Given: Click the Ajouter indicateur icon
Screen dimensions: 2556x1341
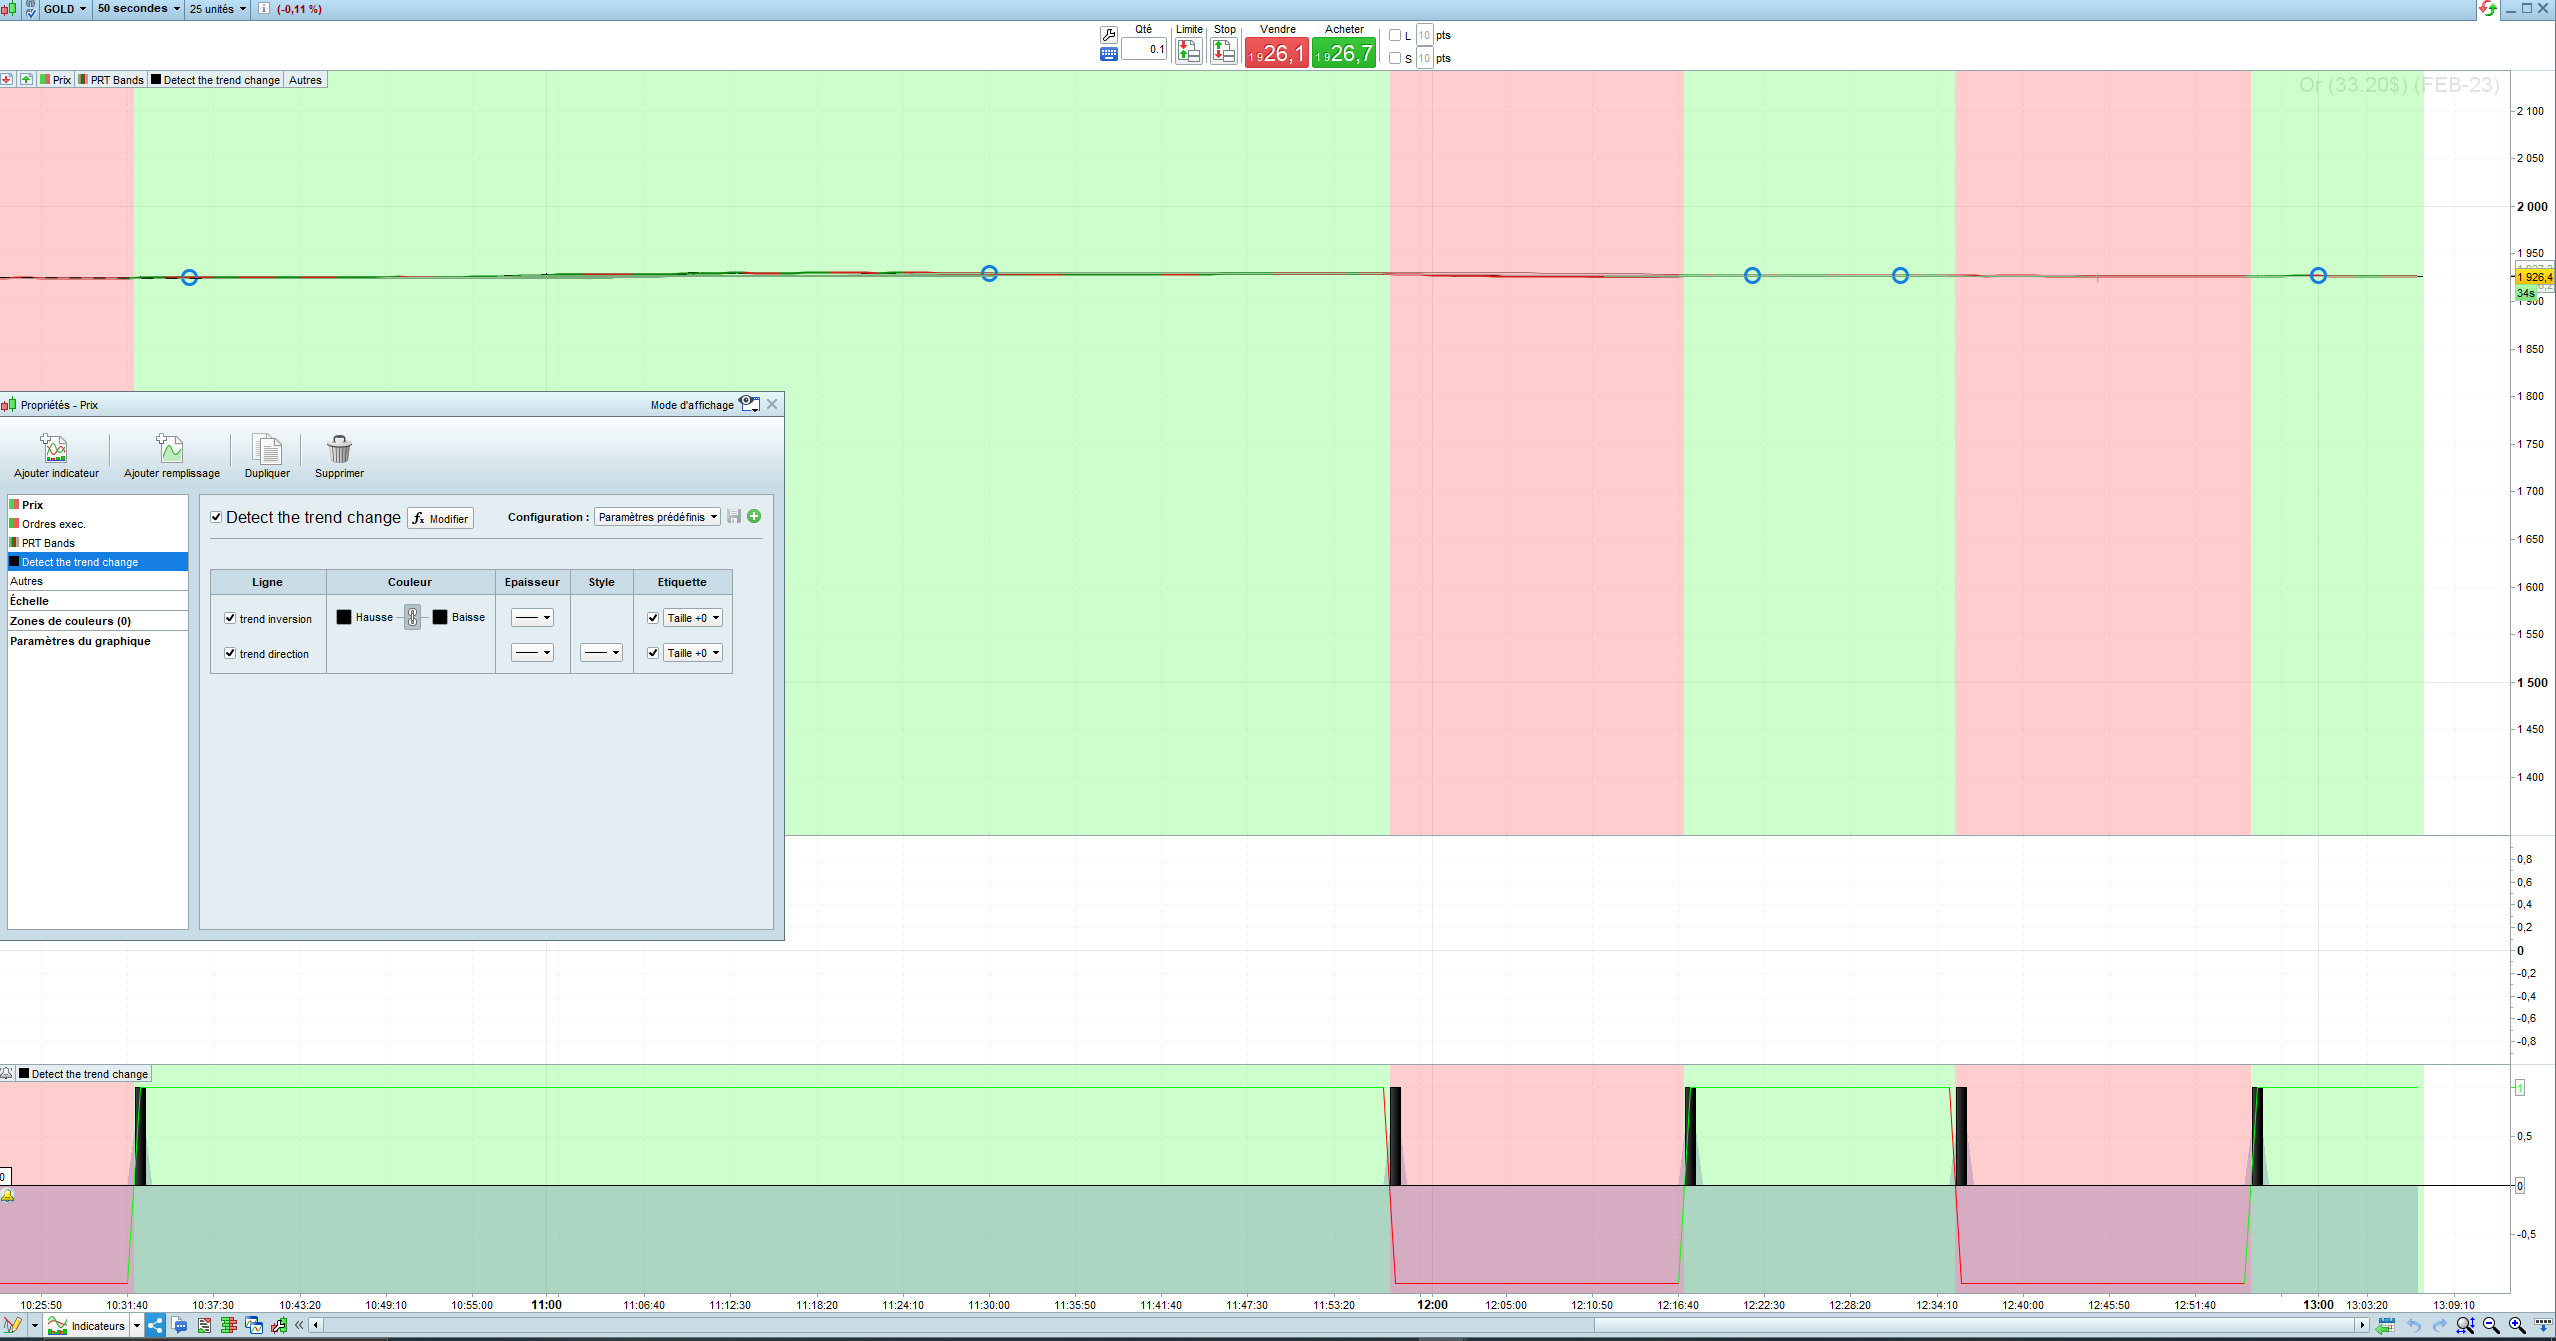Looking at the screenshot, I should point(54,448).
